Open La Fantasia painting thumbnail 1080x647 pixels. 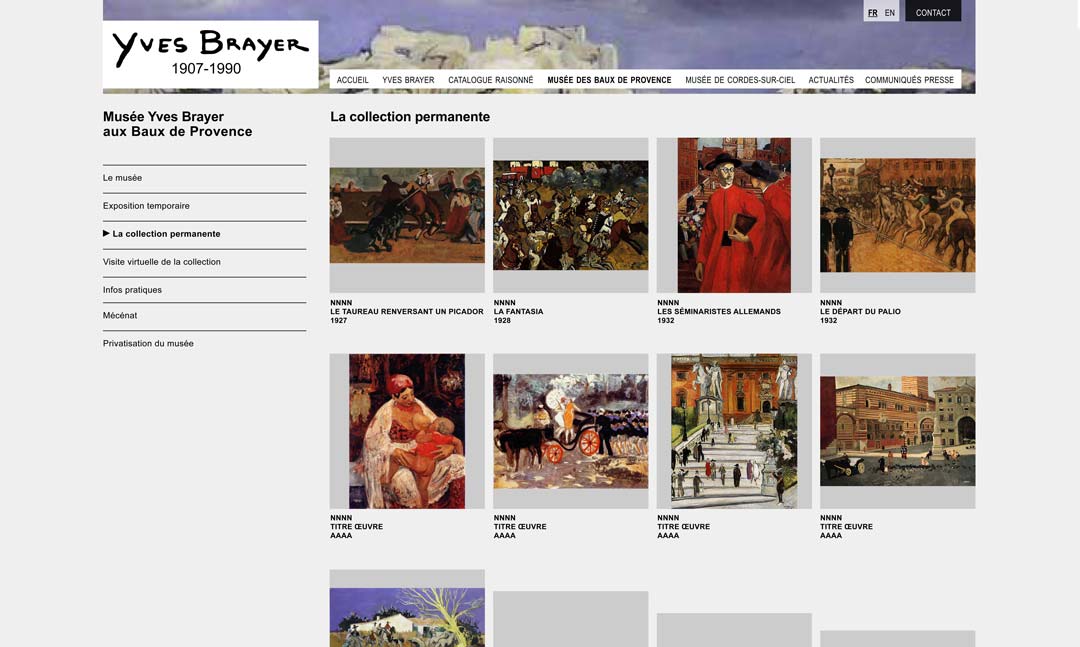click(570, 215)
